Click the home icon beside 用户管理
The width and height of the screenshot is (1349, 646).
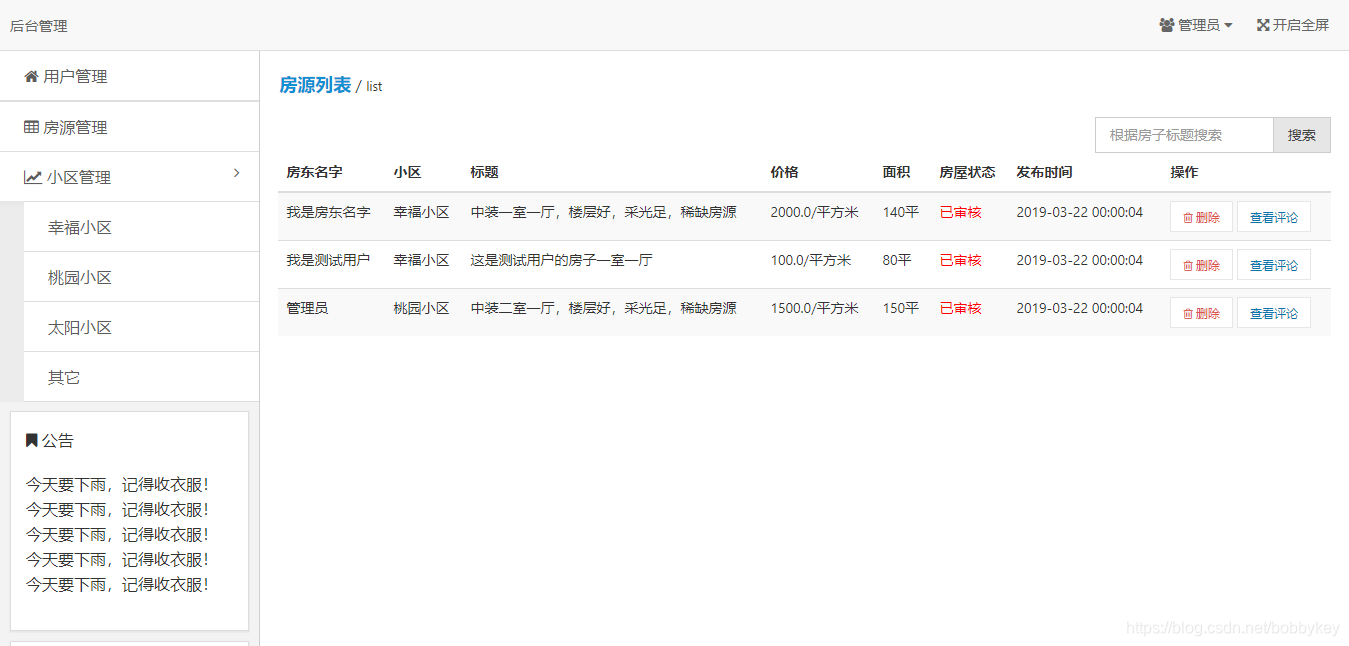pyautogui.click(x=31, y=76)
